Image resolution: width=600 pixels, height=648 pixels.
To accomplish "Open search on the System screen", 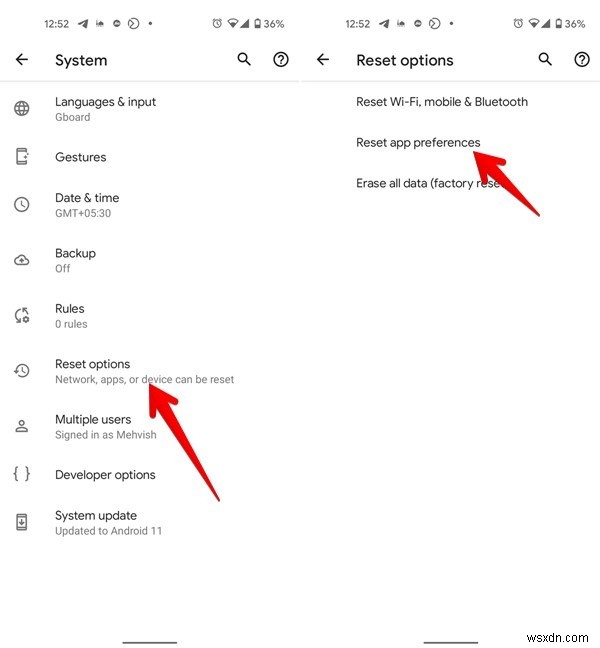I will point(244,60).
